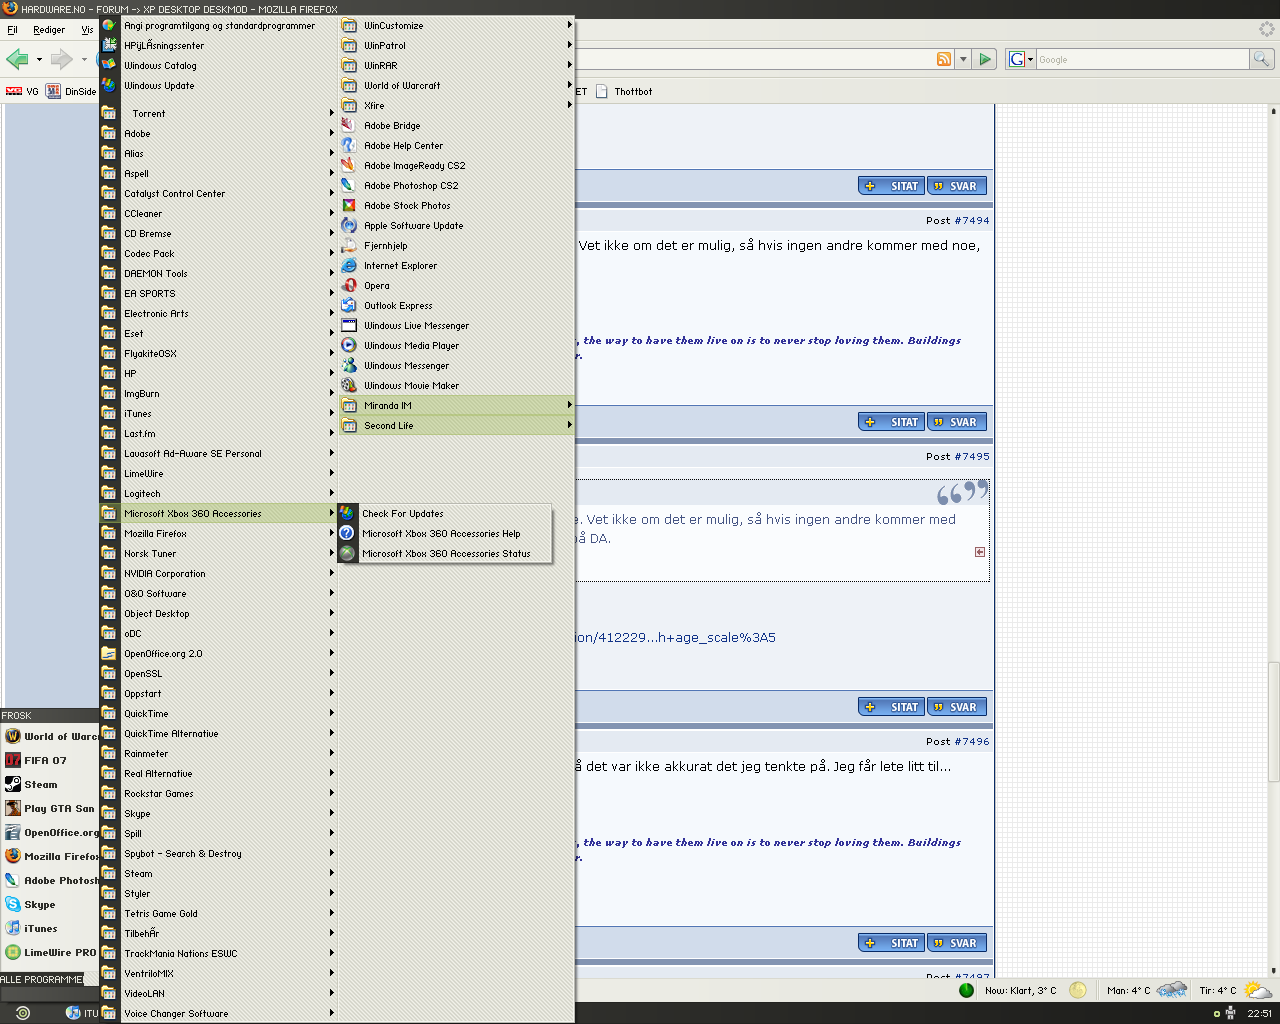
Task: Click Fjernhjelp icon
Action: tap(348, 246)
